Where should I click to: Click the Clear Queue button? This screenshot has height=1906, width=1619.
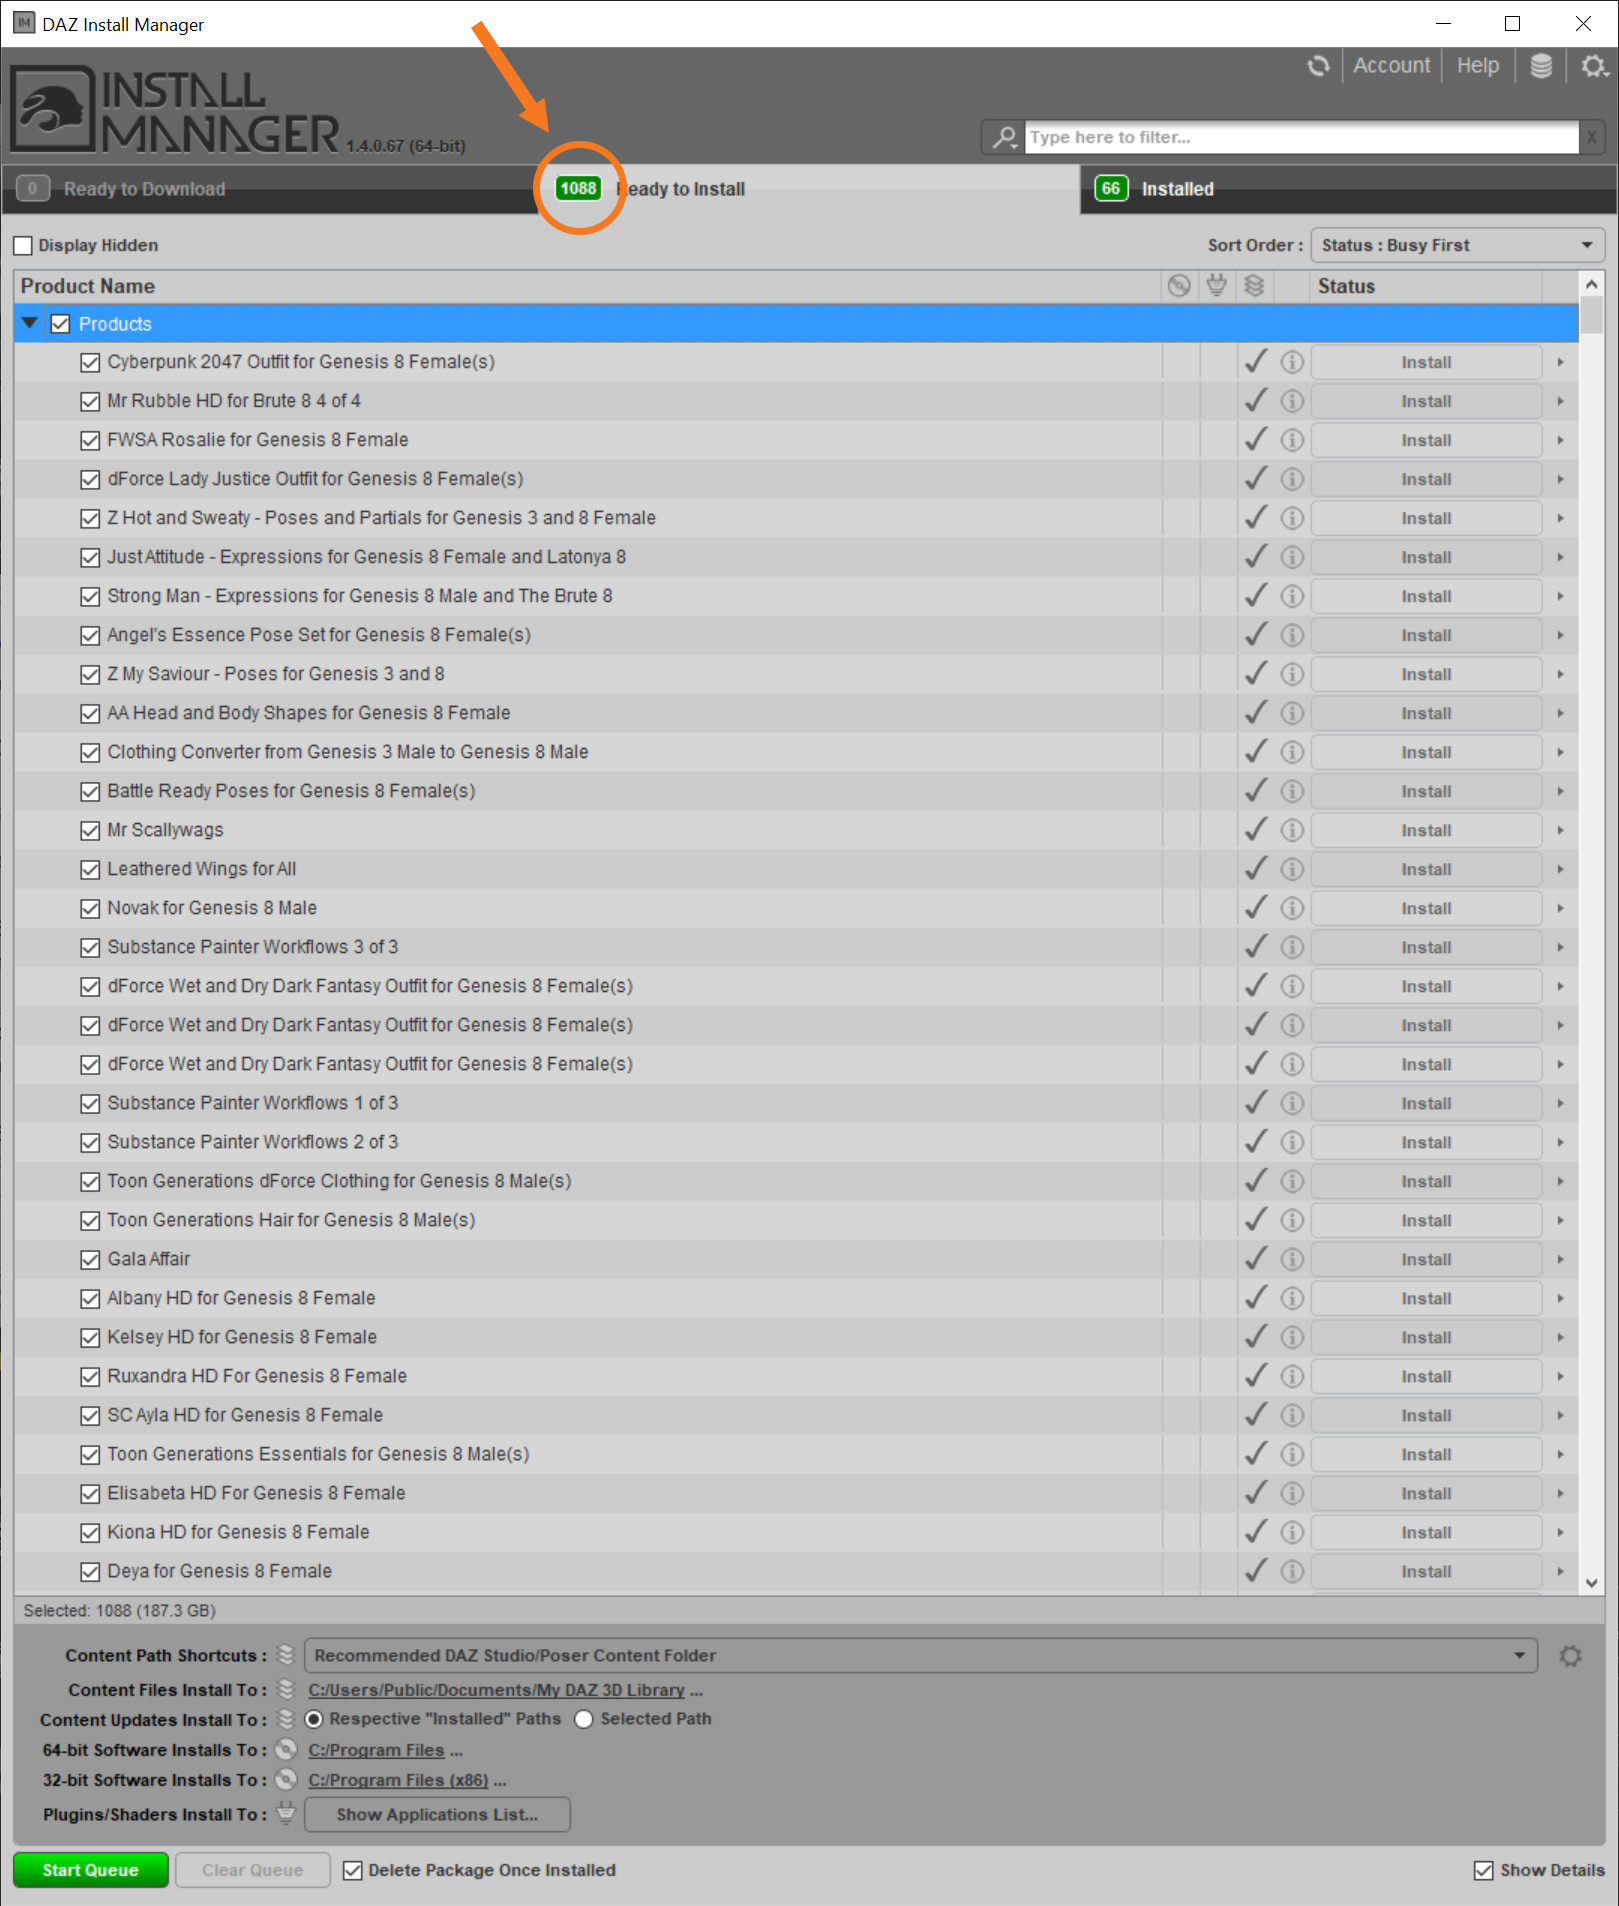[252, 1870]
